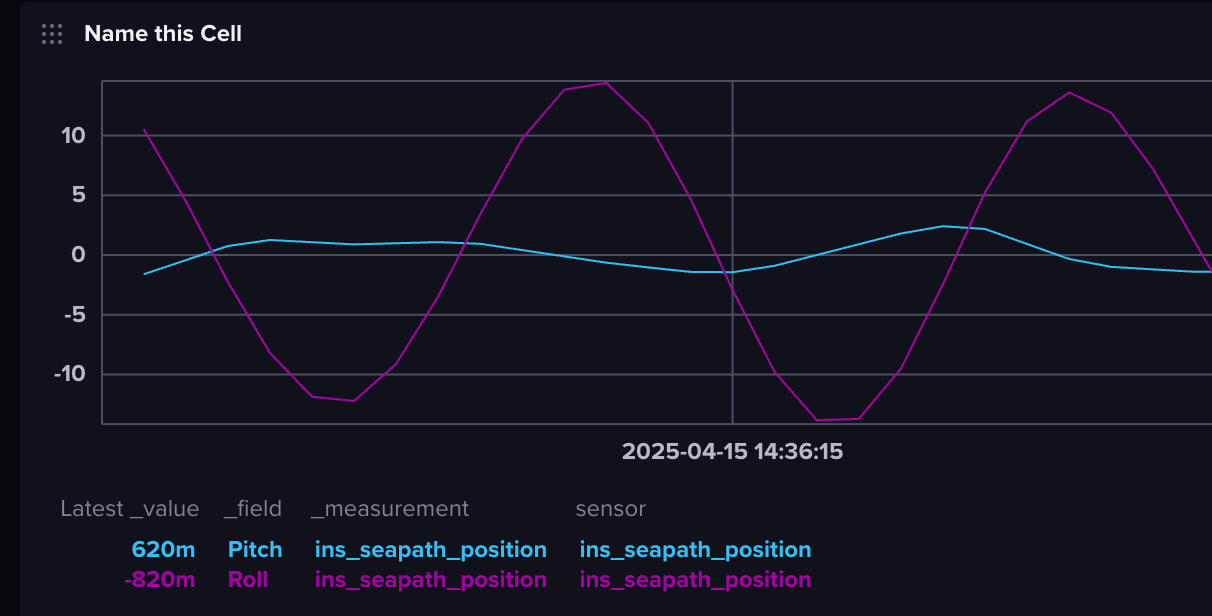The image size is (1212, 616).
Task: Click the cell drag handle icon
Action: [52, 34]
